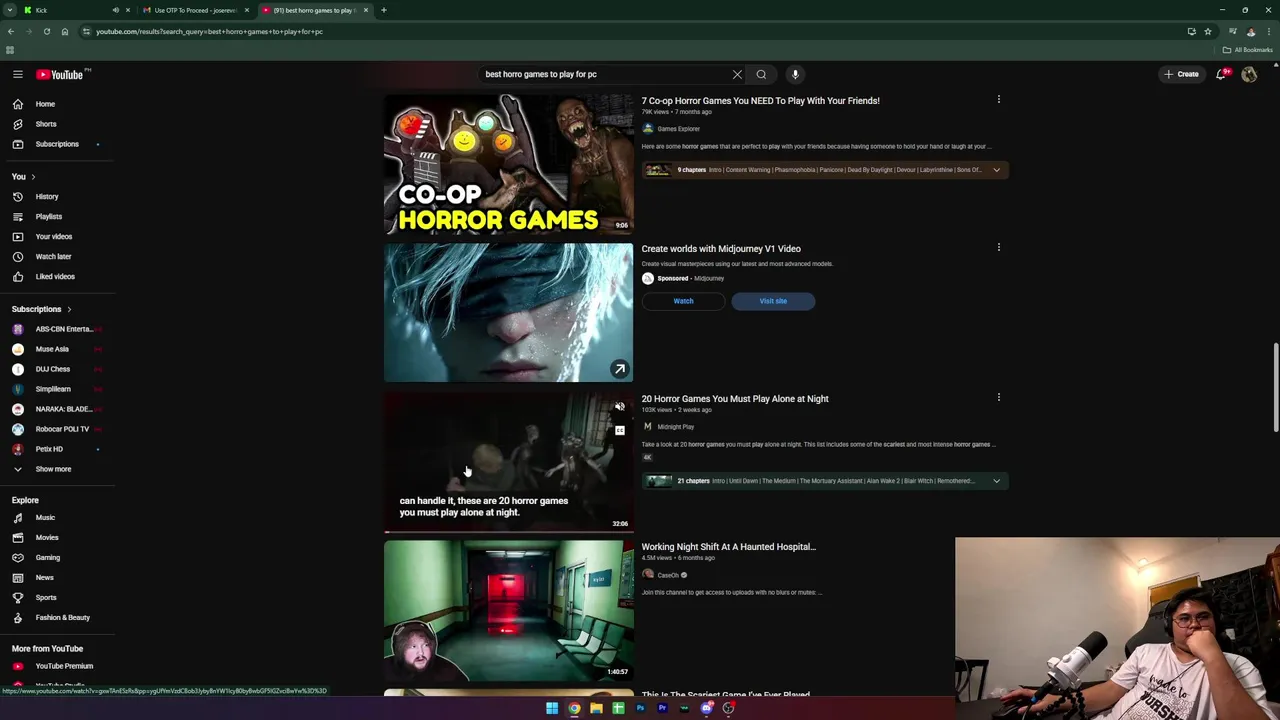Click the Create button
The image size is (1280, 720).
tap(1181, 74)
